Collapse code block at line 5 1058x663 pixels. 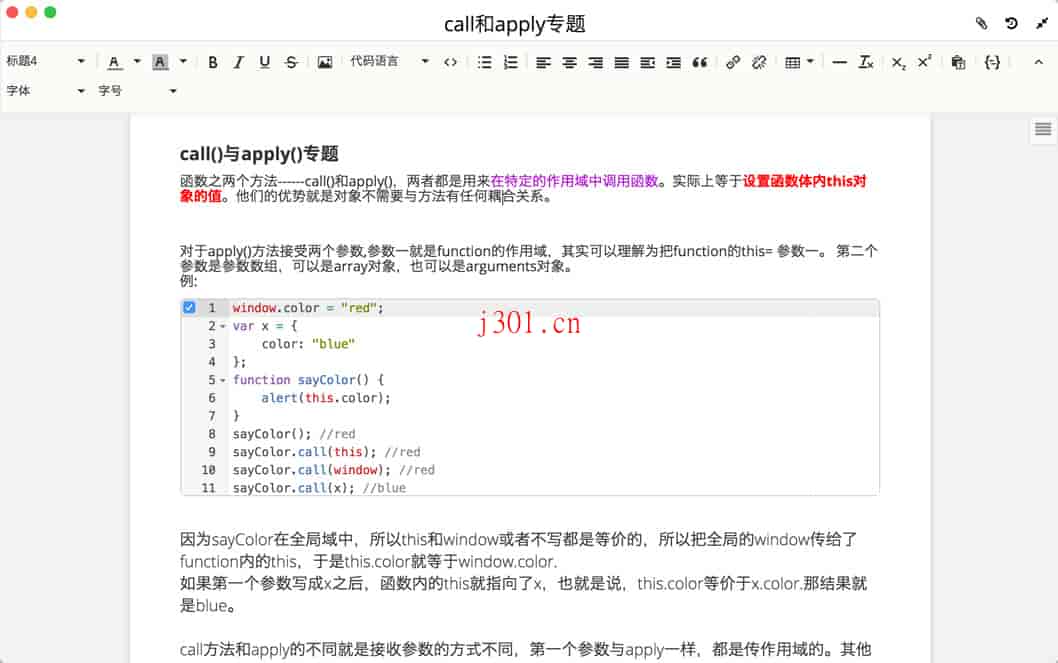[222, 380]
